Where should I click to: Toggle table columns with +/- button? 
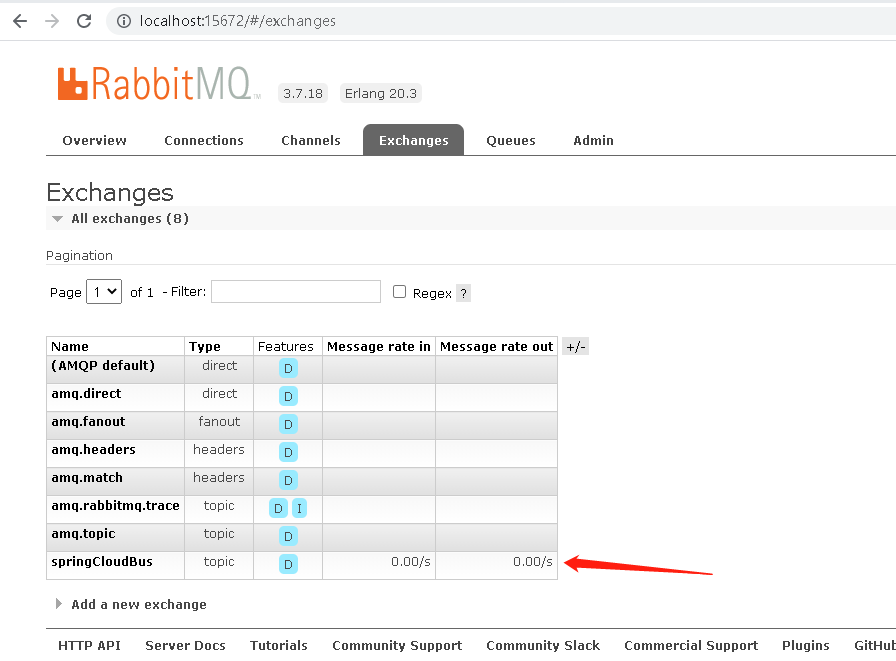(575, 347)
